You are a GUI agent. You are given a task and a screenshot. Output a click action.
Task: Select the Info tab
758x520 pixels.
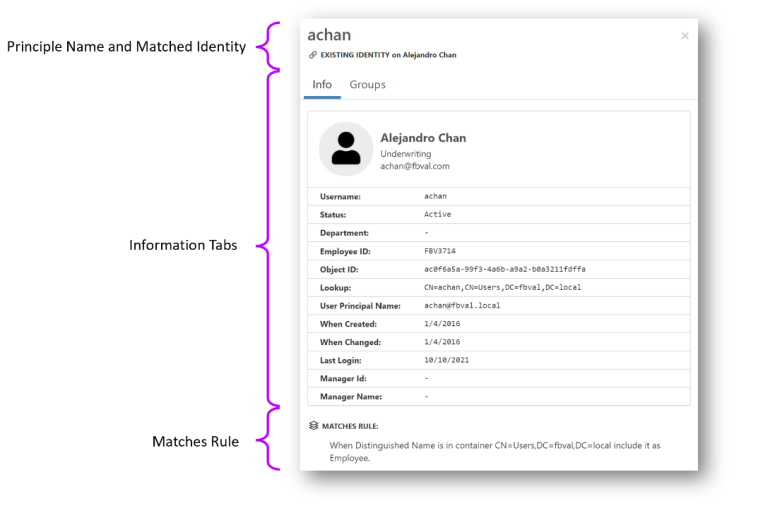click(x=322, y=85)
